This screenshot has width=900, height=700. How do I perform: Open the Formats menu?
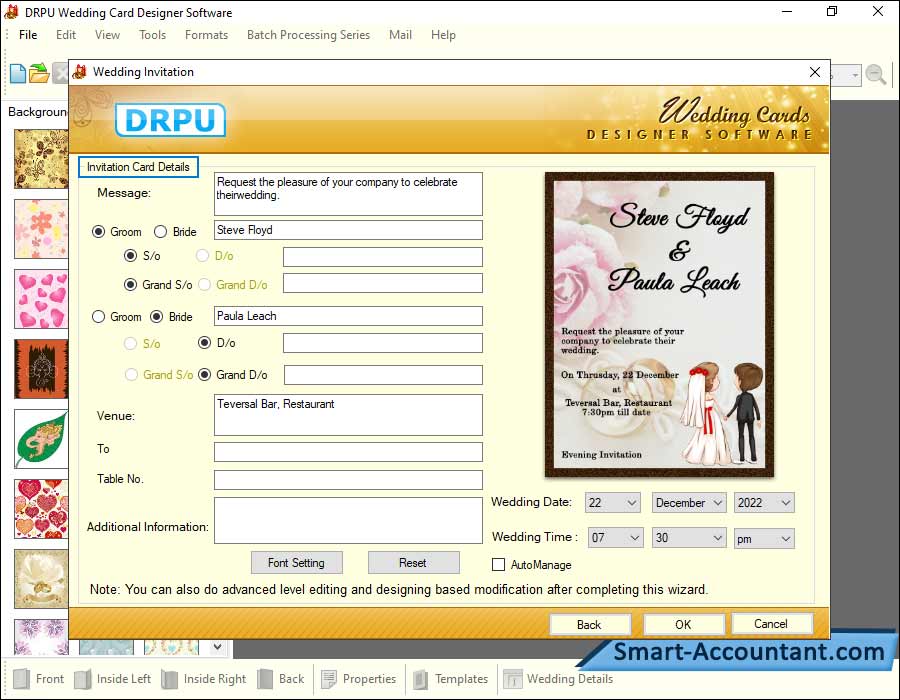click(x=207, y=35)
